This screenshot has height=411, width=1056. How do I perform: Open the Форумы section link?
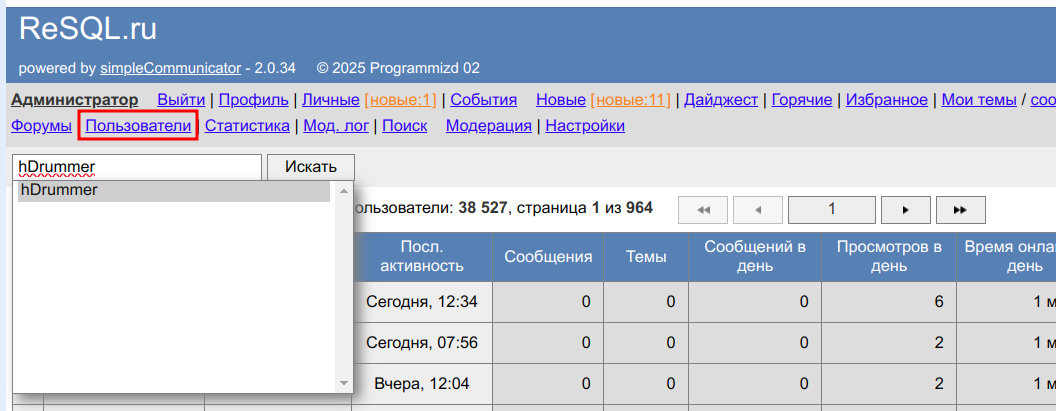[41, 126]
